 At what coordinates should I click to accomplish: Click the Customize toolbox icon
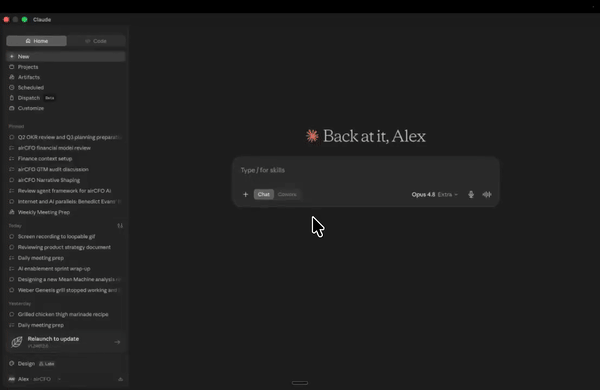point(11,108)
